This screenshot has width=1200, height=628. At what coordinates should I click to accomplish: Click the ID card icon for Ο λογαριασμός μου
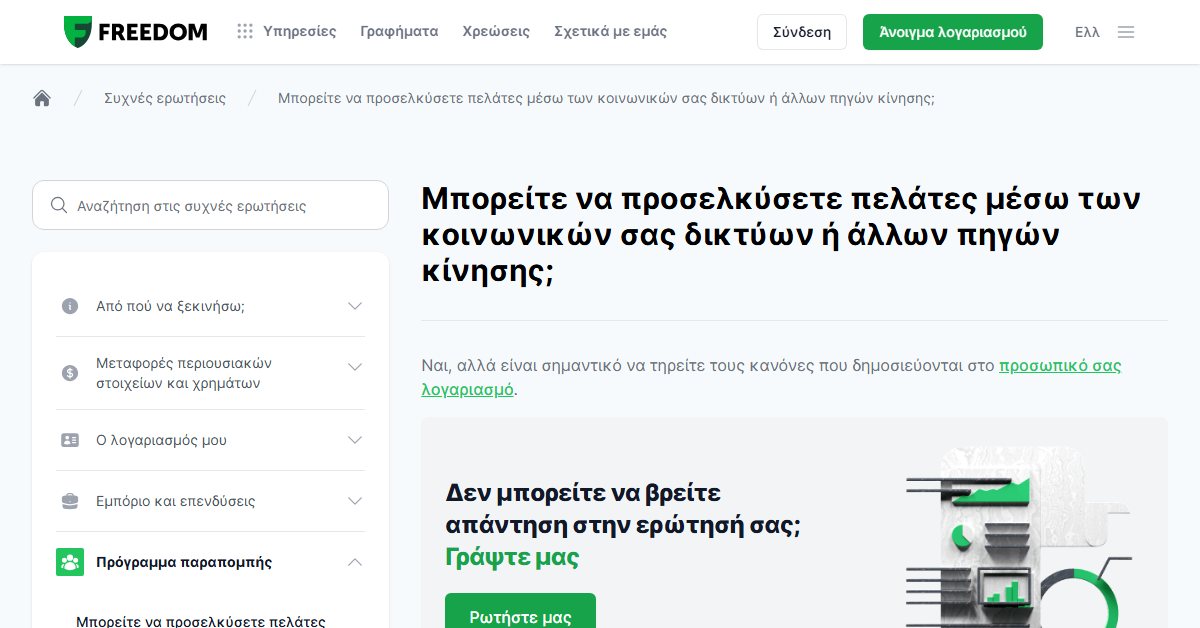(x=70, y=440)
